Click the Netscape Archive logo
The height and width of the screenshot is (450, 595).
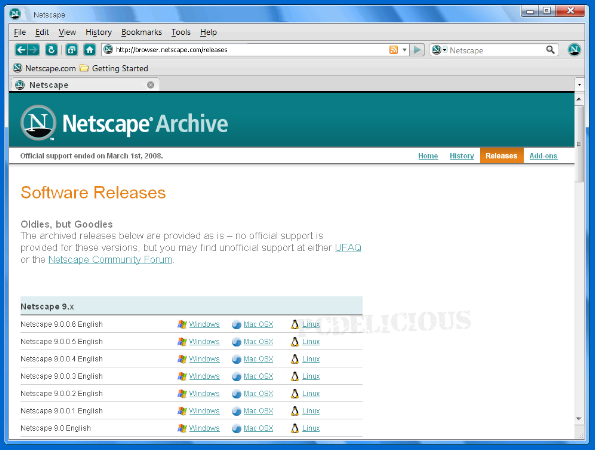[x=124, y=123]
